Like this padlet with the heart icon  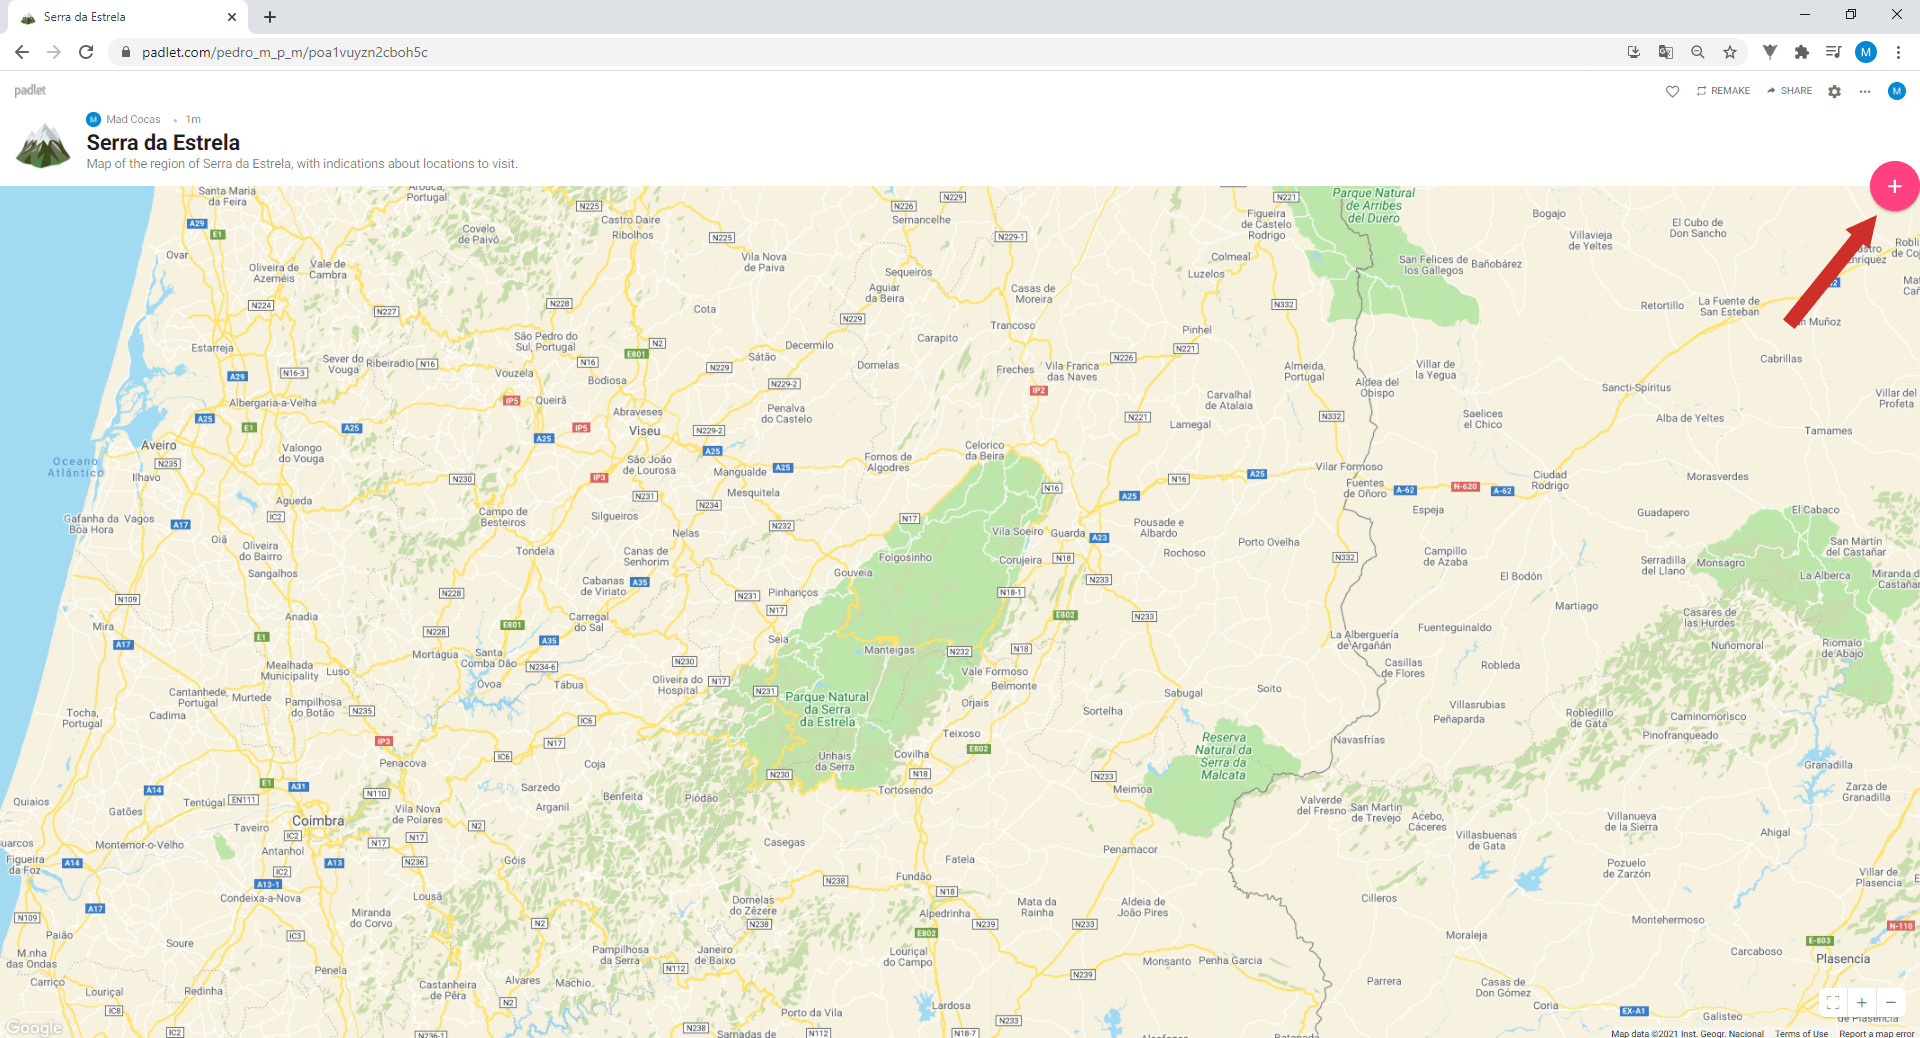[x=1672, y=91]
